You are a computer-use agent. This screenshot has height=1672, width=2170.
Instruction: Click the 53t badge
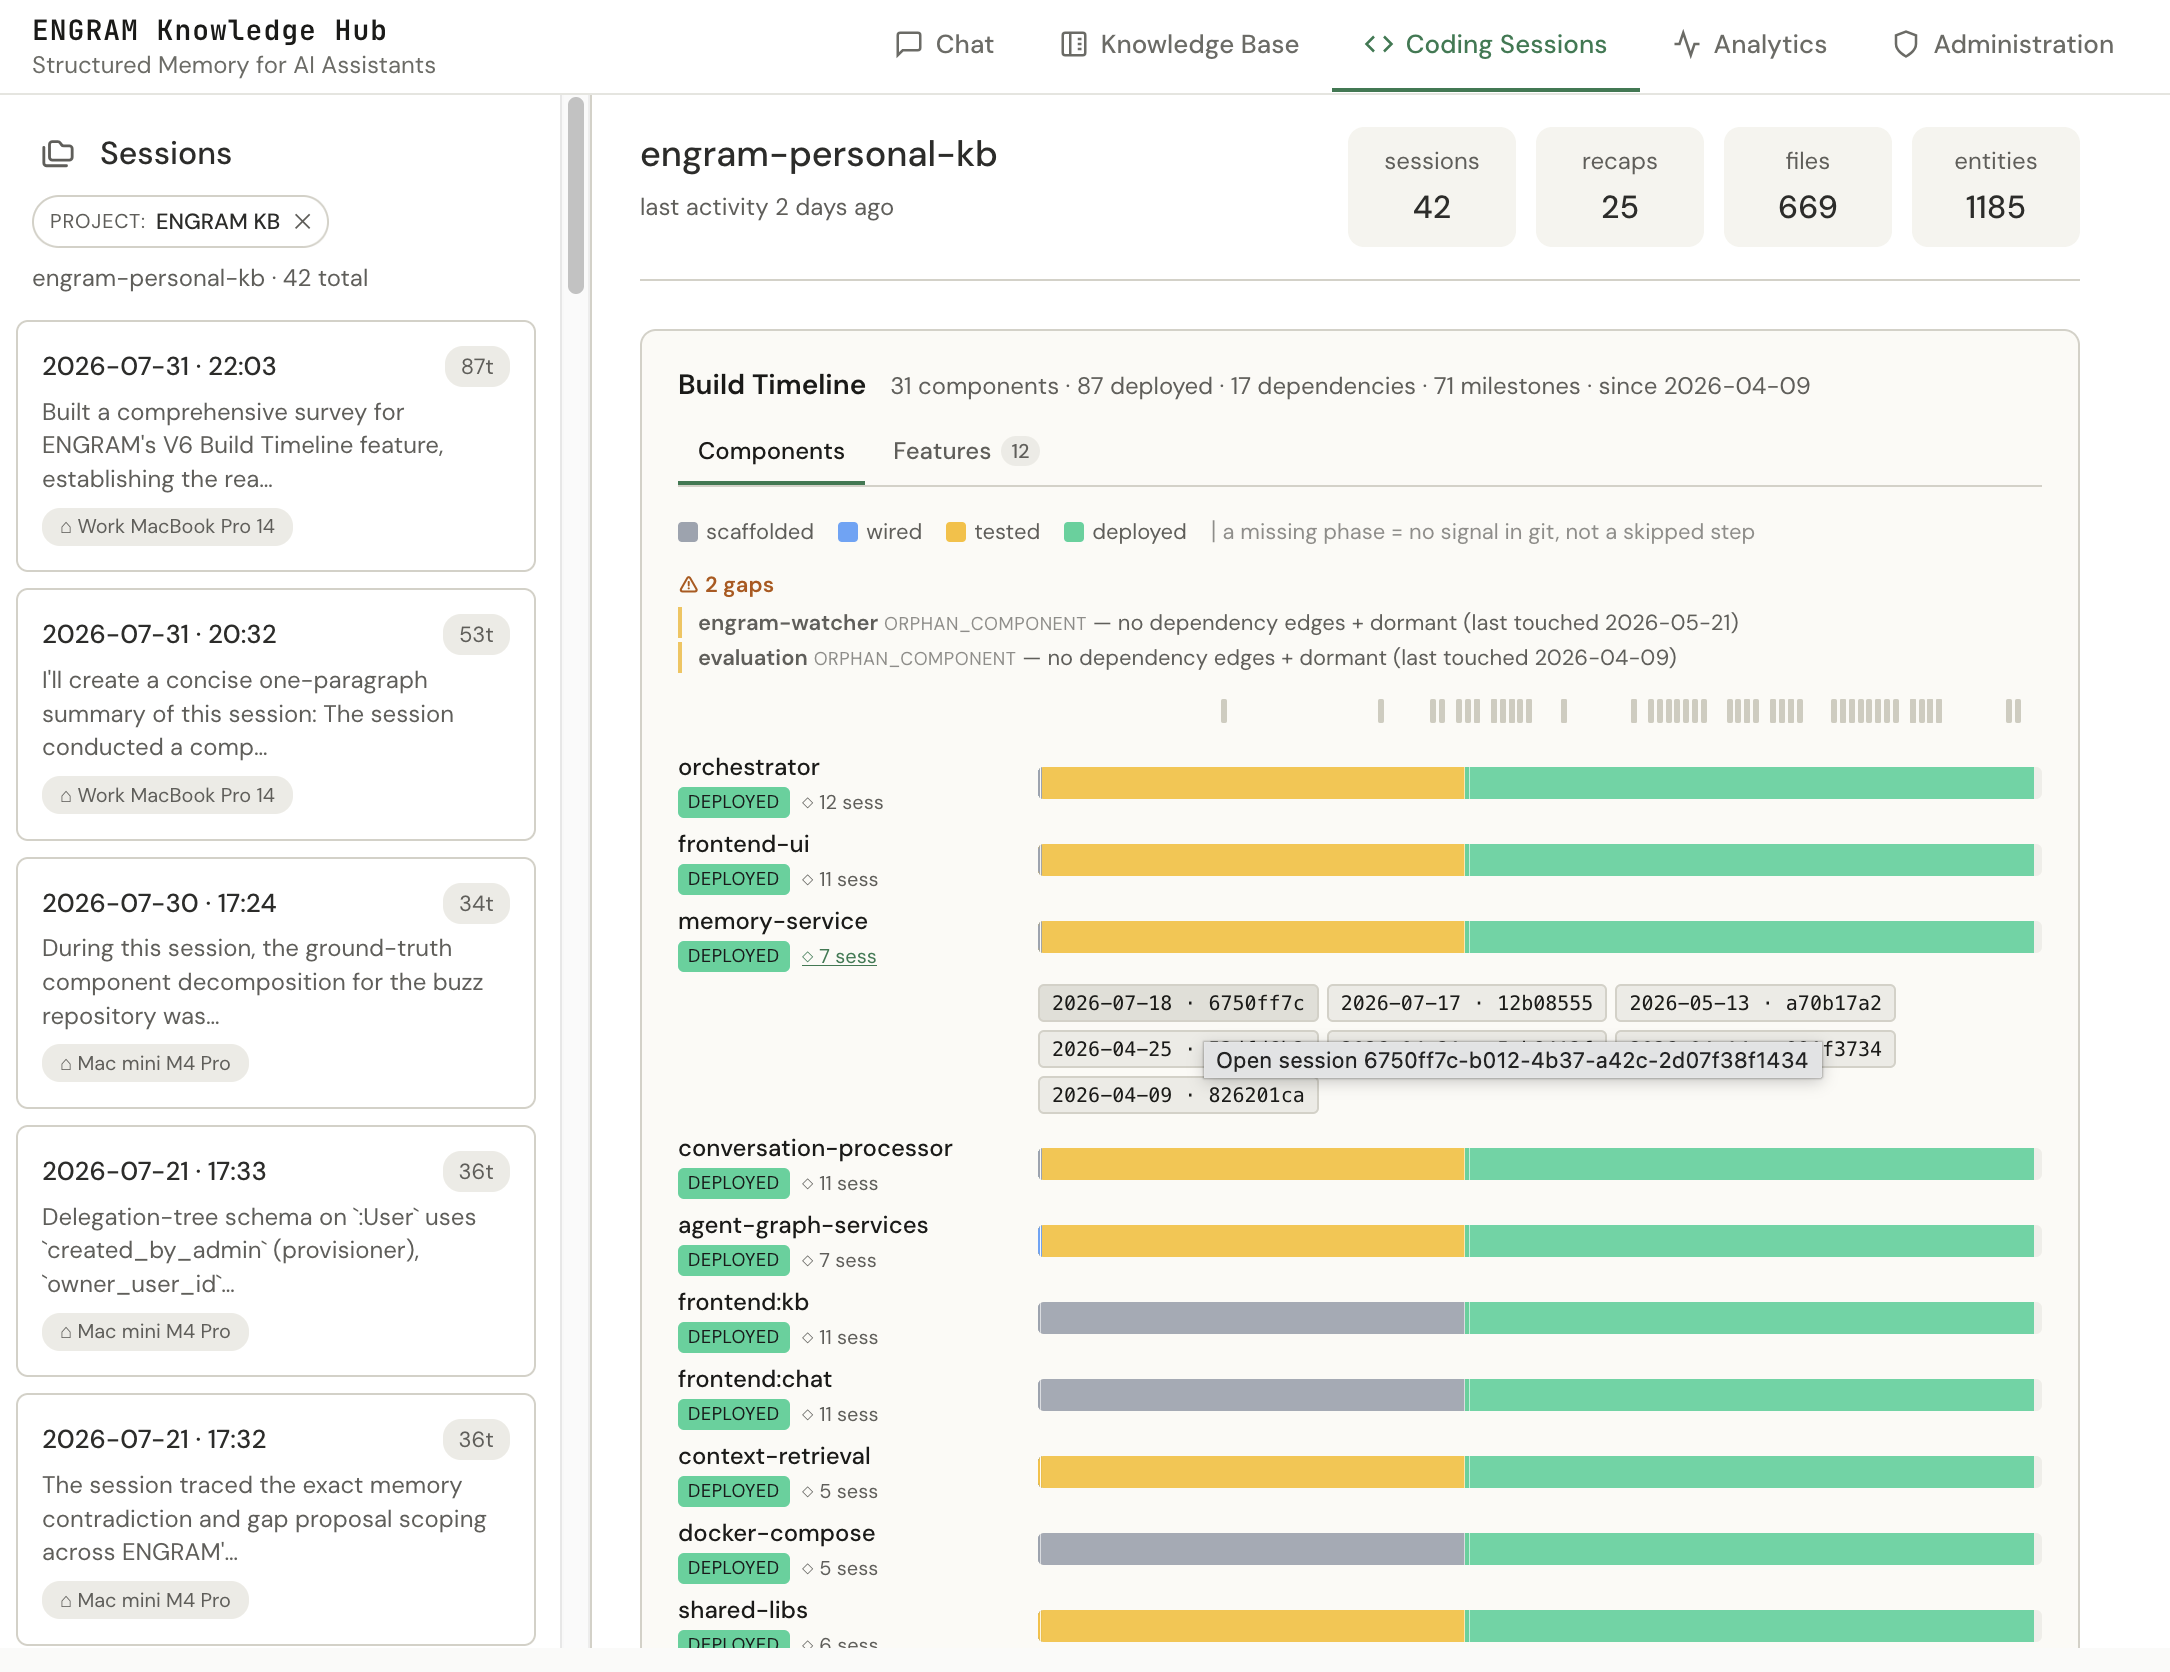[x=476, y=635]
